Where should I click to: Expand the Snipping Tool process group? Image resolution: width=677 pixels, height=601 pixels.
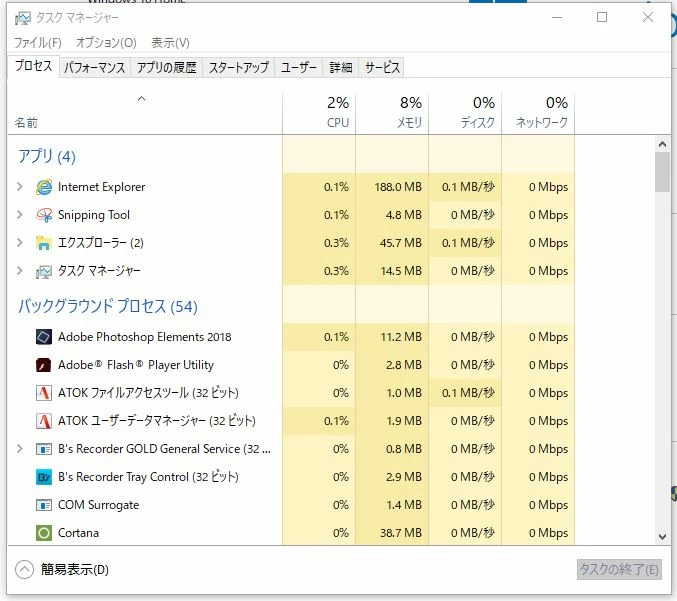click(x=19, y=215)
